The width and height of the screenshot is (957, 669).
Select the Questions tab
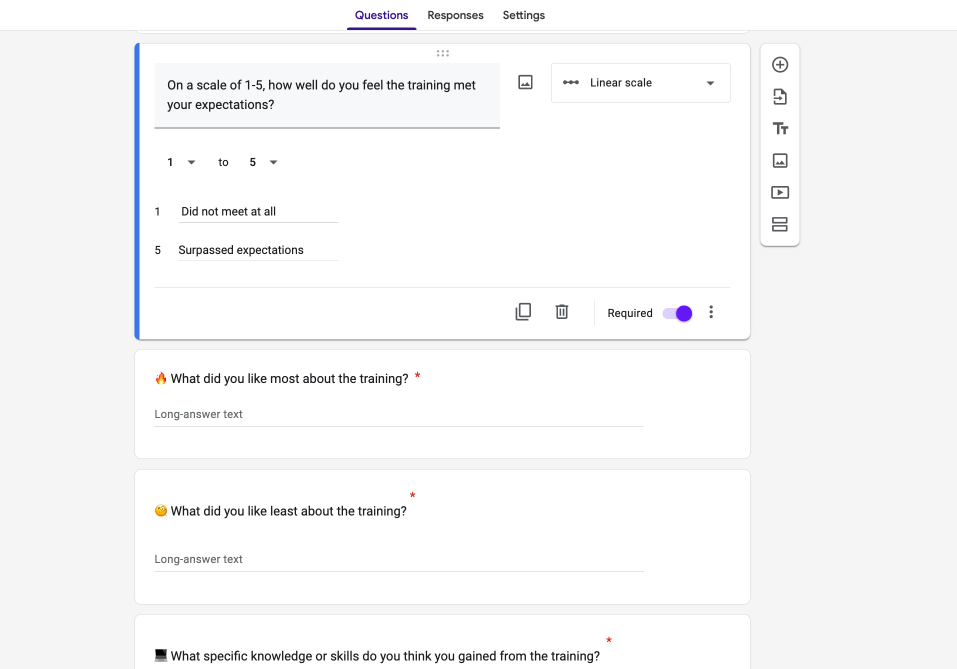click(x=381, y=15)
